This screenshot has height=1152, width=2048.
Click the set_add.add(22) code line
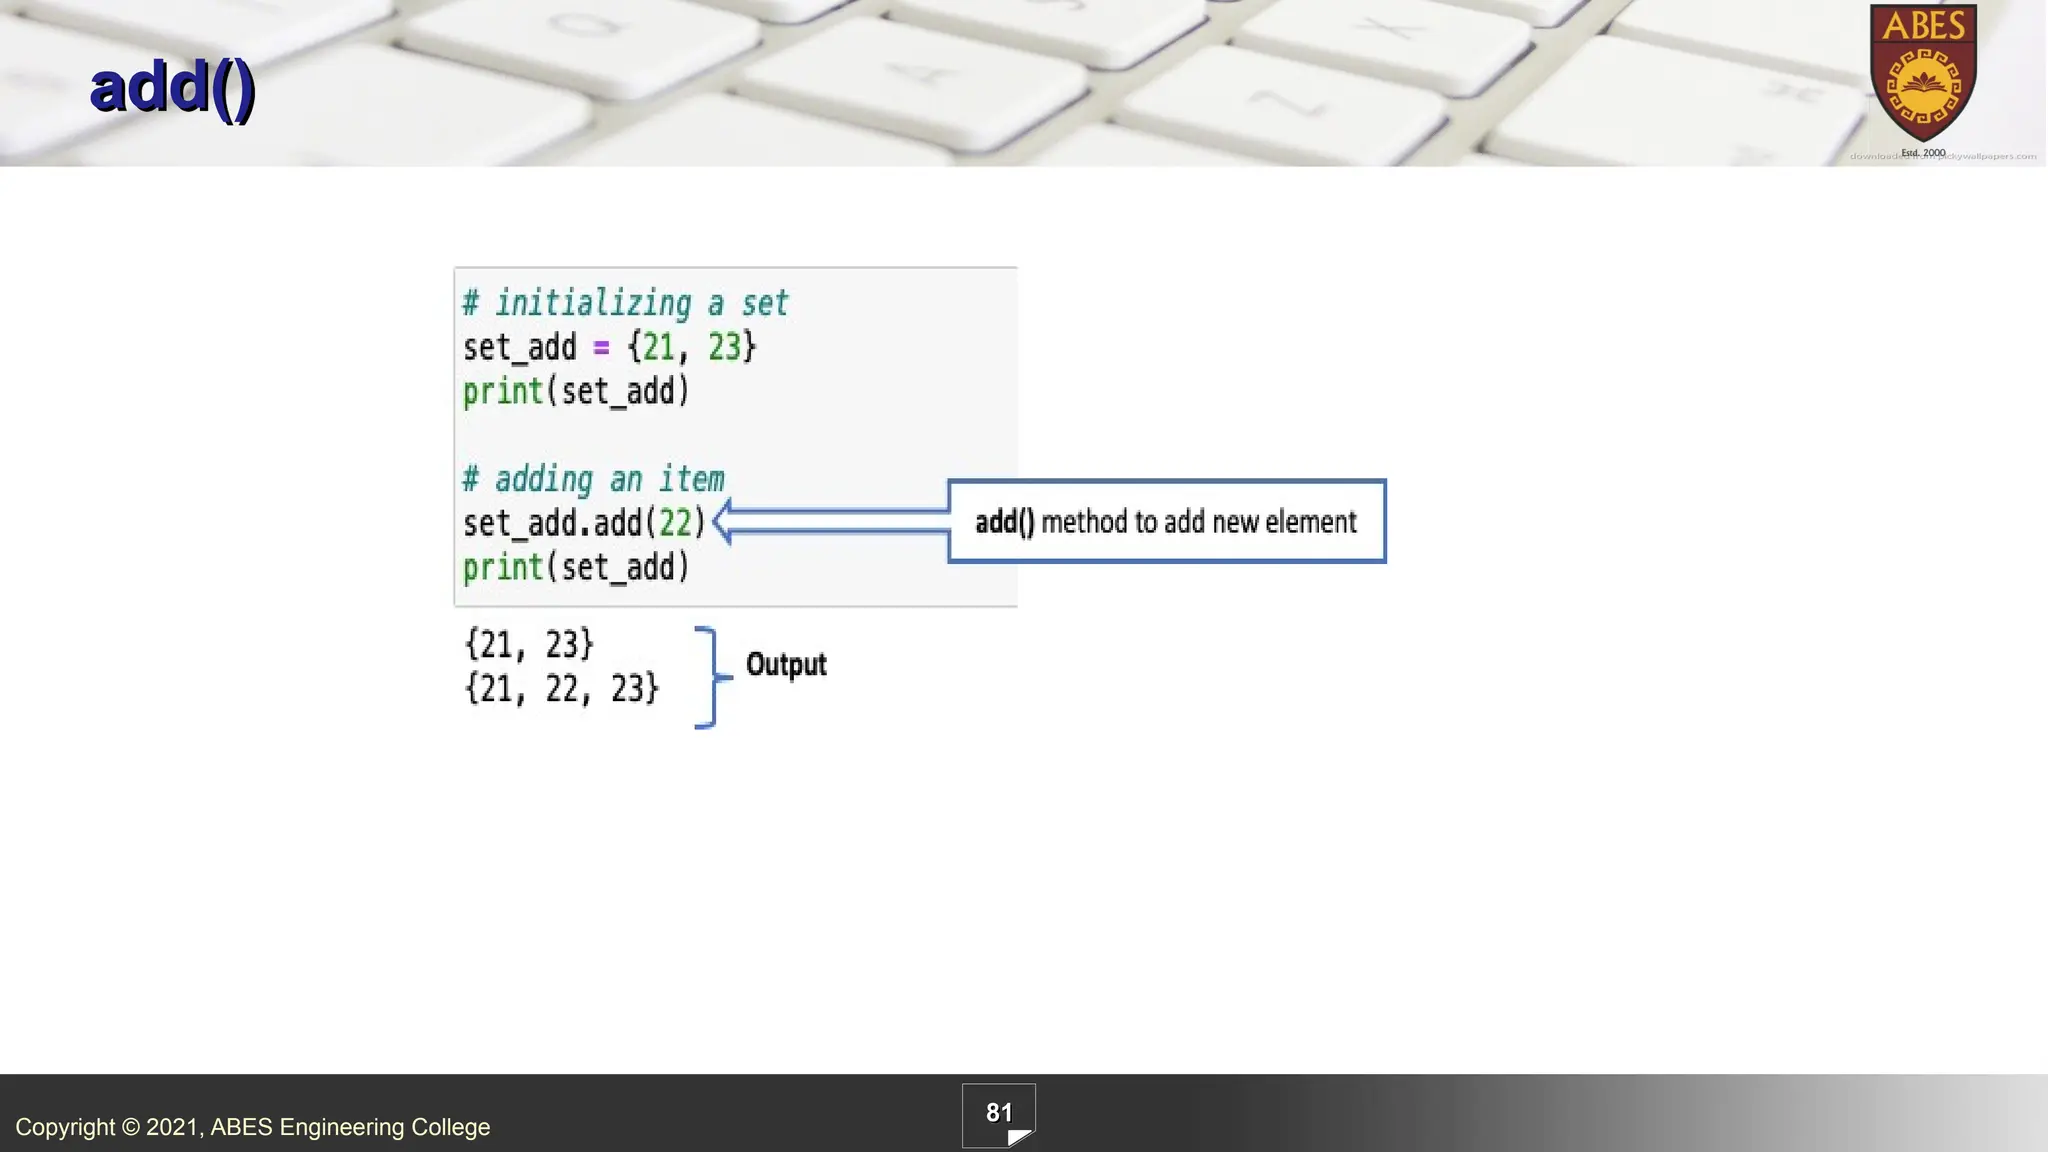(x=584, y=523)
